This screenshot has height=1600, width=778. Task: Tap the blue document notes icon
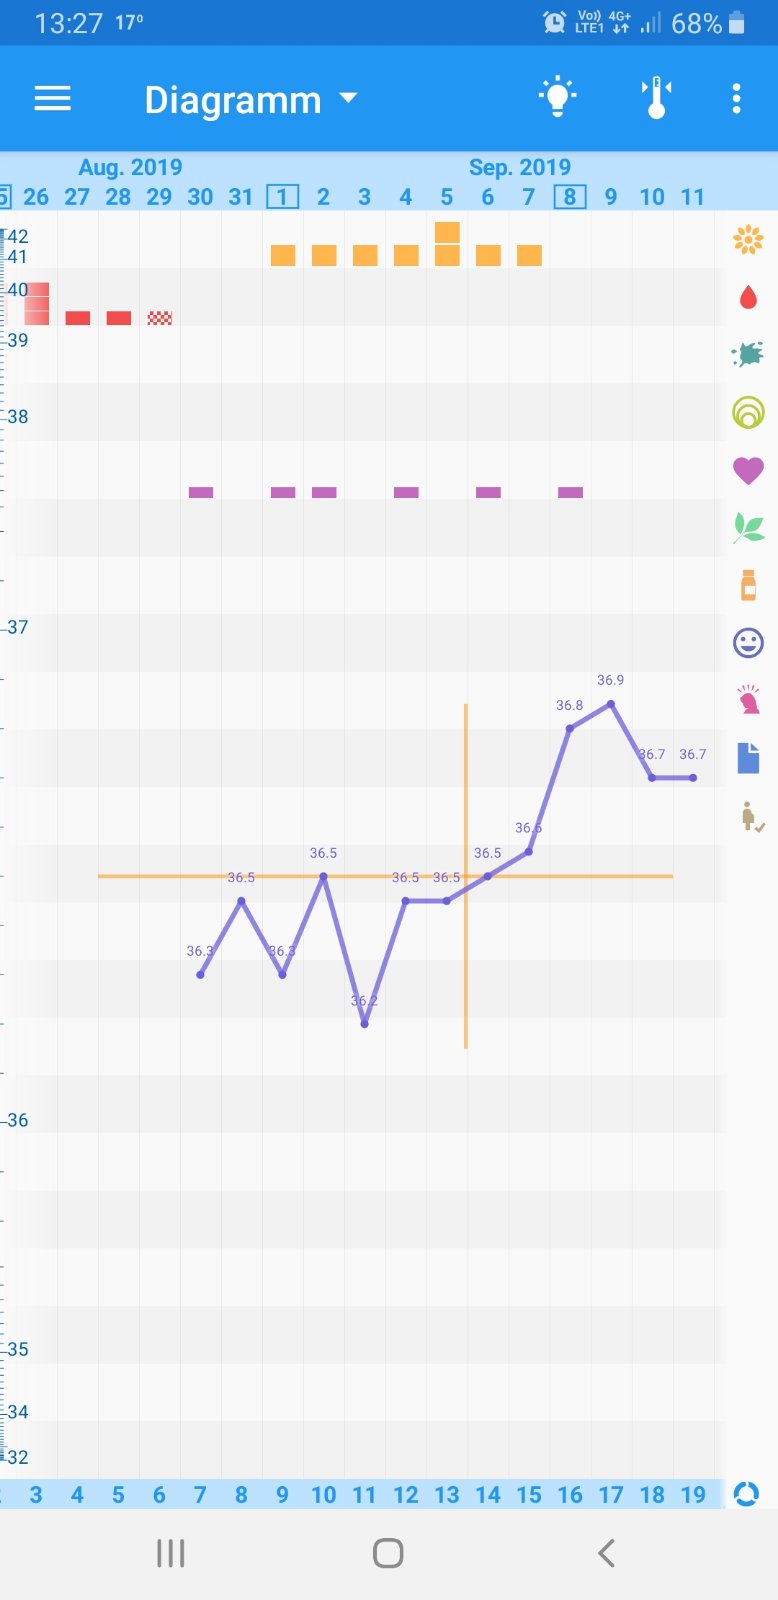pos(748,758)
